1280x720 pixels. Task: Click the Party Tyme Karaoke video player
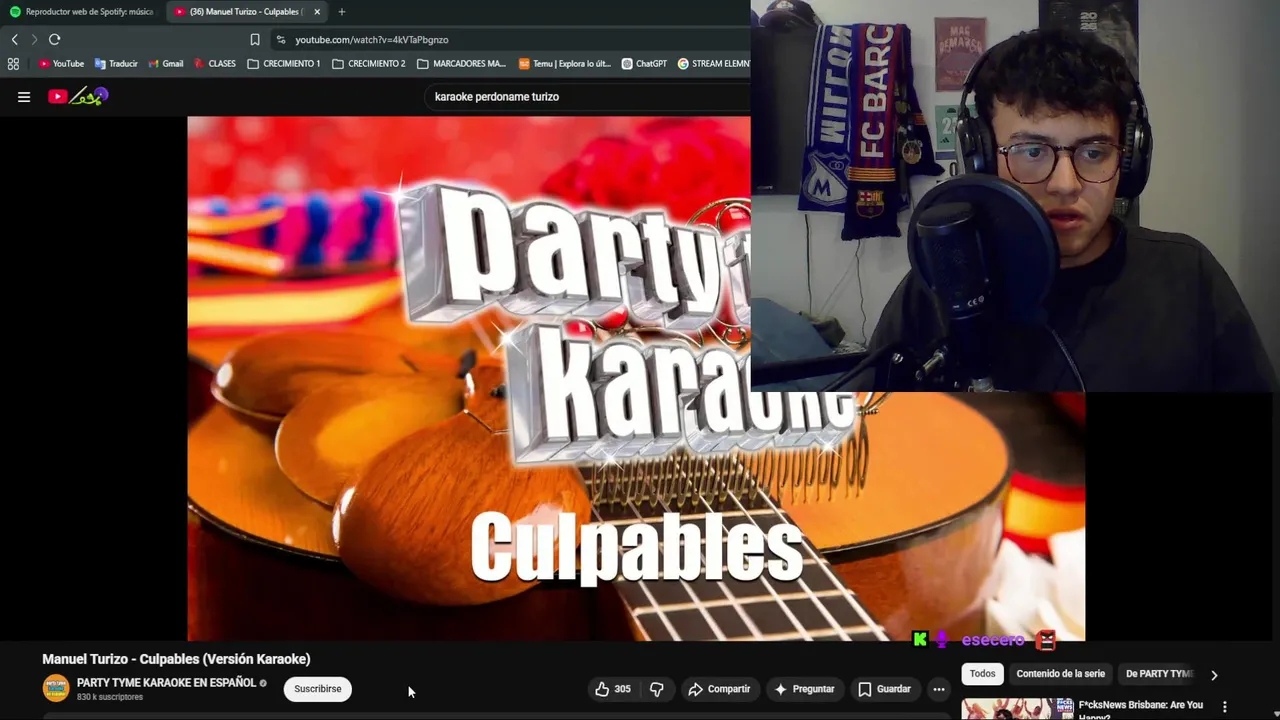click(x=636, y=378)
